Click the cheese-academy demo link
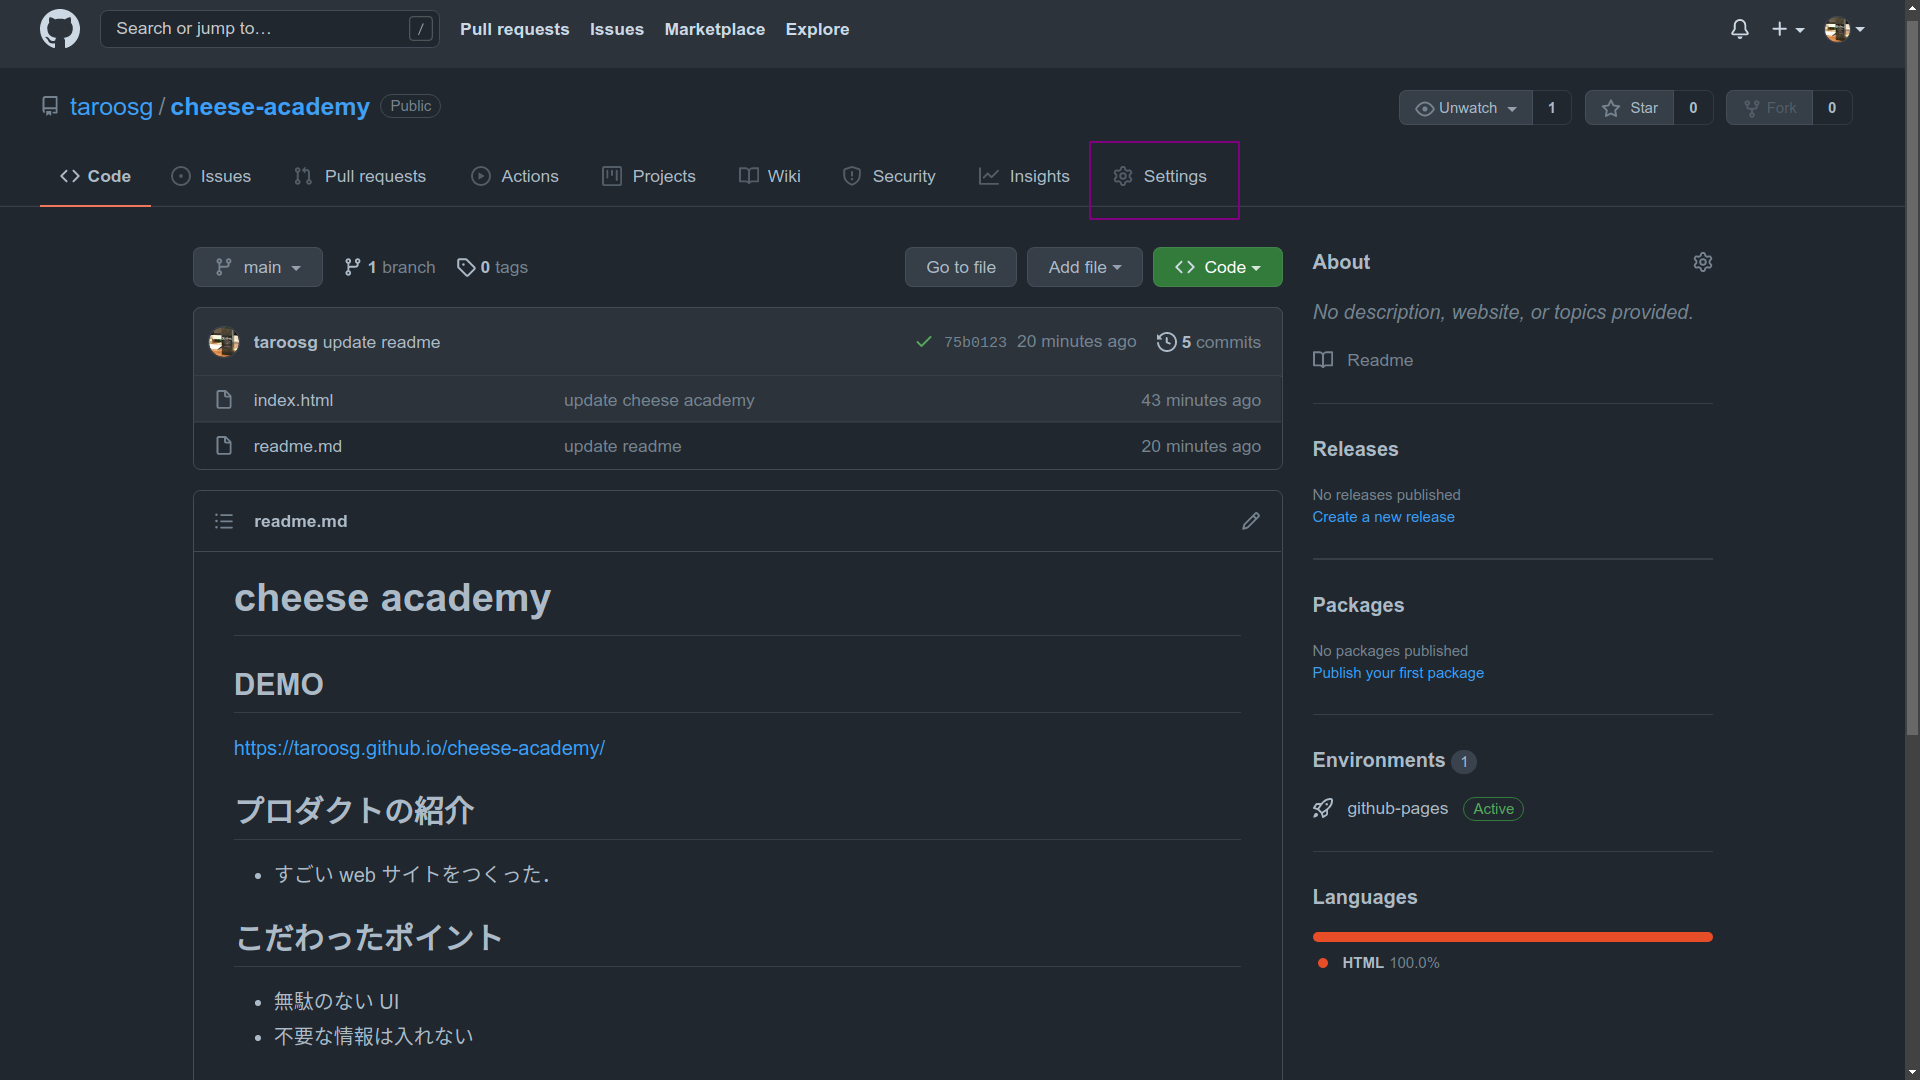This screenshot has height=1080, width=1920. [419, 748]
